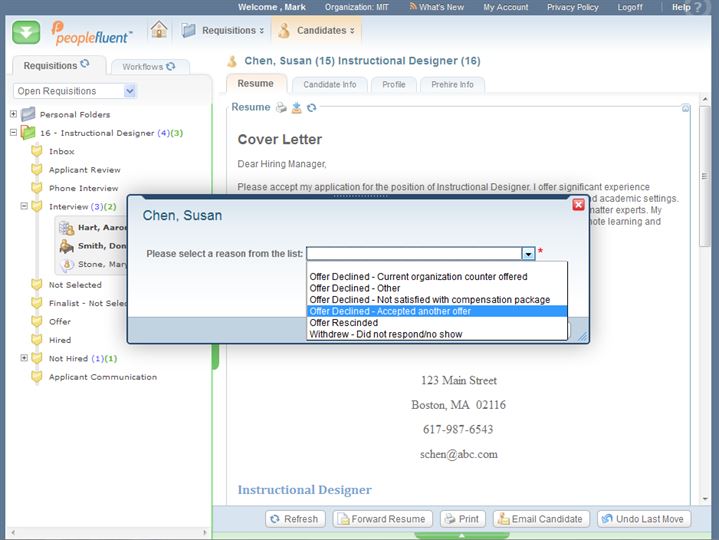Switch to the Candidate Info tab
Viewport: 719px width, 540px height.
329,85
